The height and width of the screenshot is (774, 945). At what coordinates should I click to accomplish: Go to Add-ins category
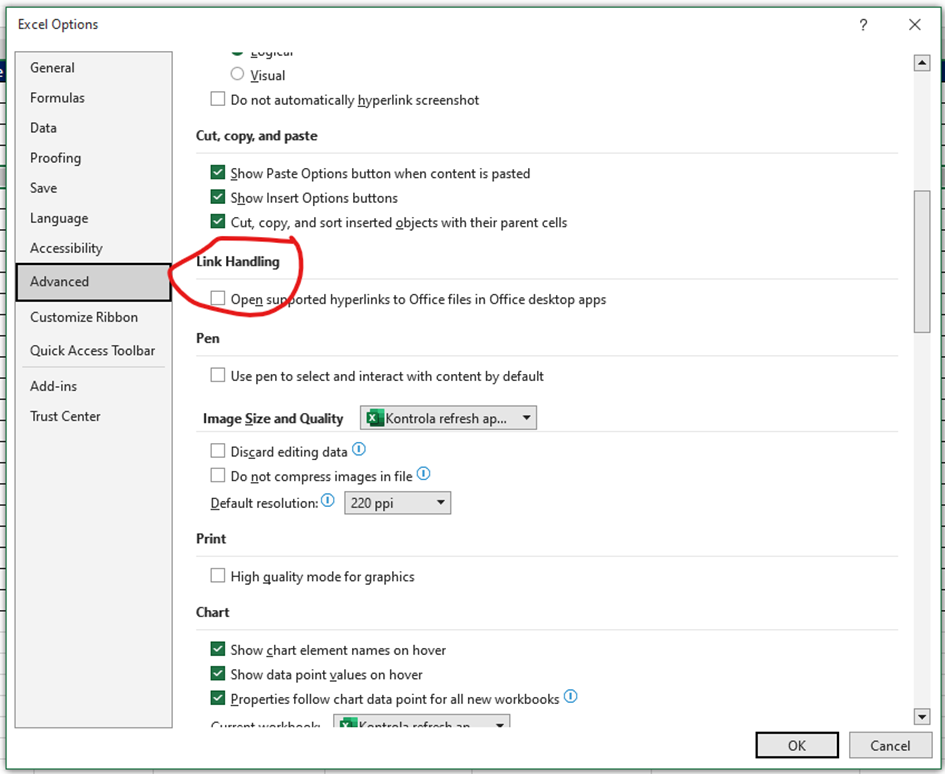93,386
